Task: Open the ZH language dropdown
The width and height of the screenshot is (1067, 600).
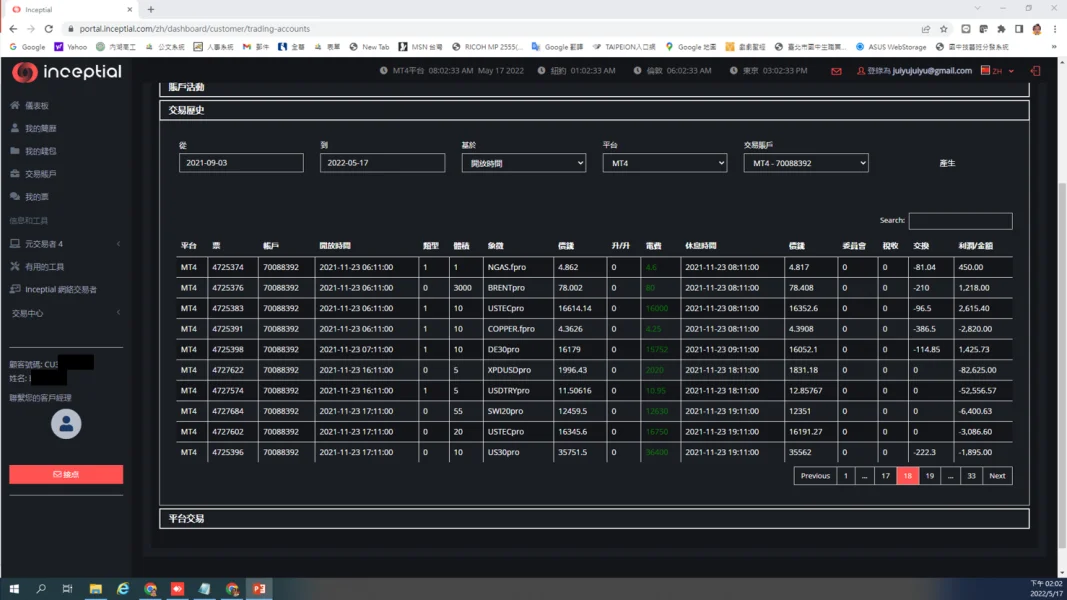Action: point(997,71)
